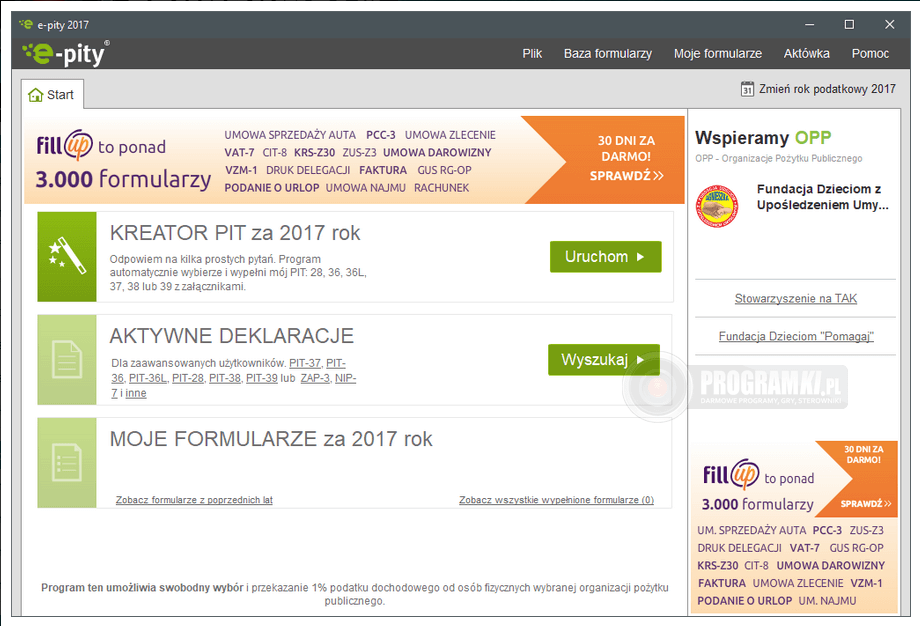Click Zobacz wszystkie wypełnione formularze (0)
The image size is (920, 626).
(556, 500)
